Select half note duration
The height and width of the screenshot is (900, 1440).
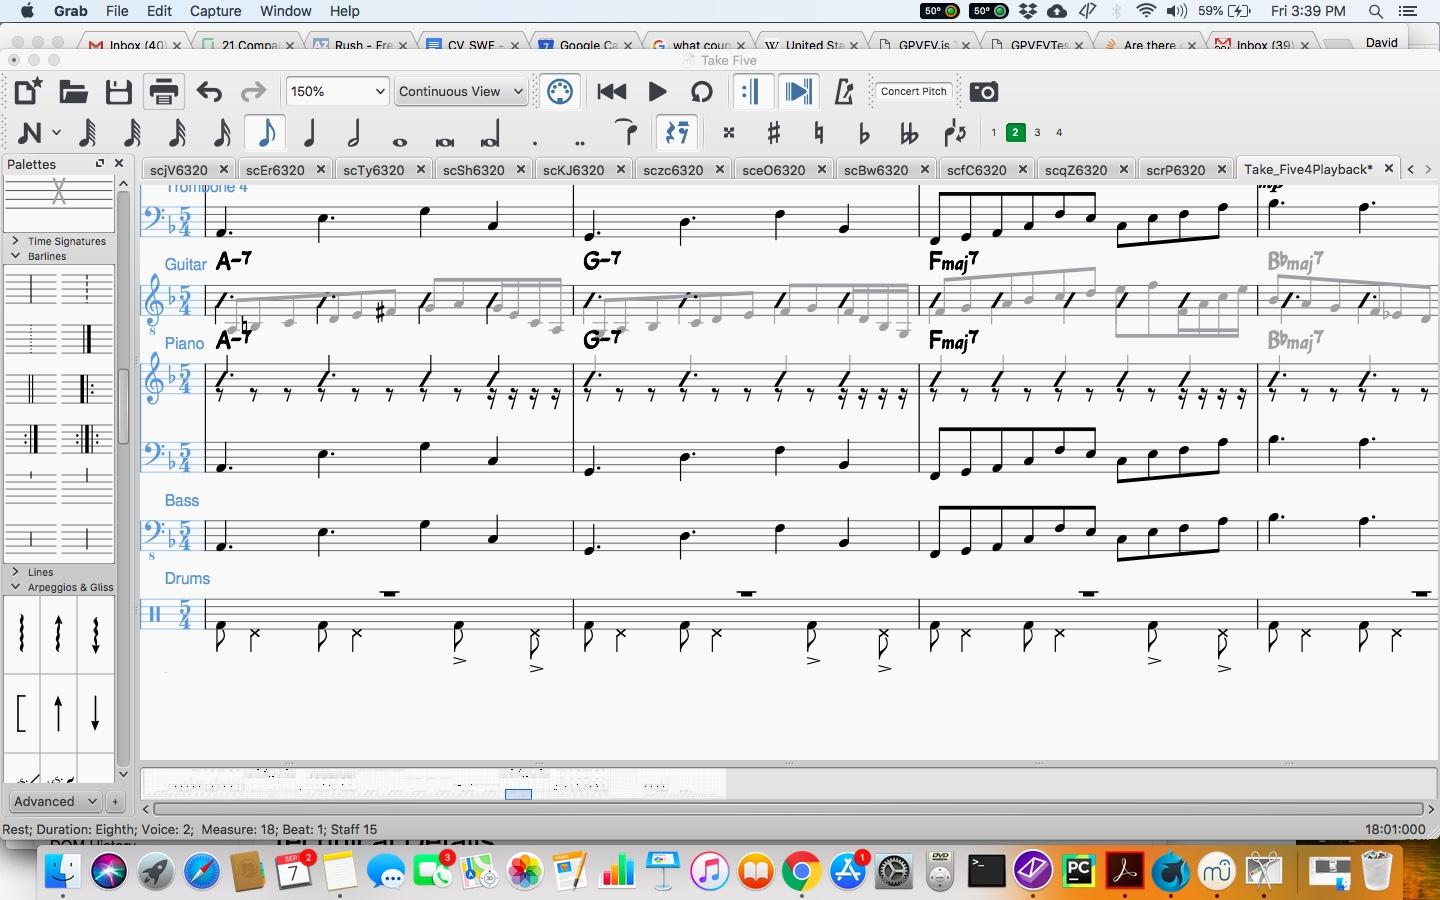pyautogui.click(x=354, y=133)
